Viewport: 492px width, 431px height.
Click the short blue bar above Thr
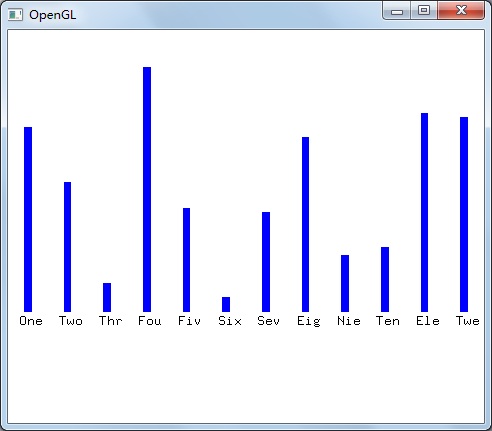[107, 297]
